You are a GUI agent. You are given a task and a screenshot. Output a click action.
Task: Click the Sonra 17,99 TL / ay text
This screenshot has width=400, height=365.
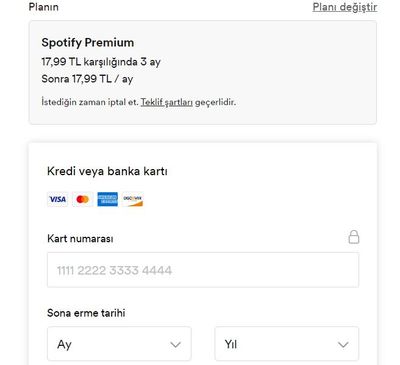(x=87, y=79)
